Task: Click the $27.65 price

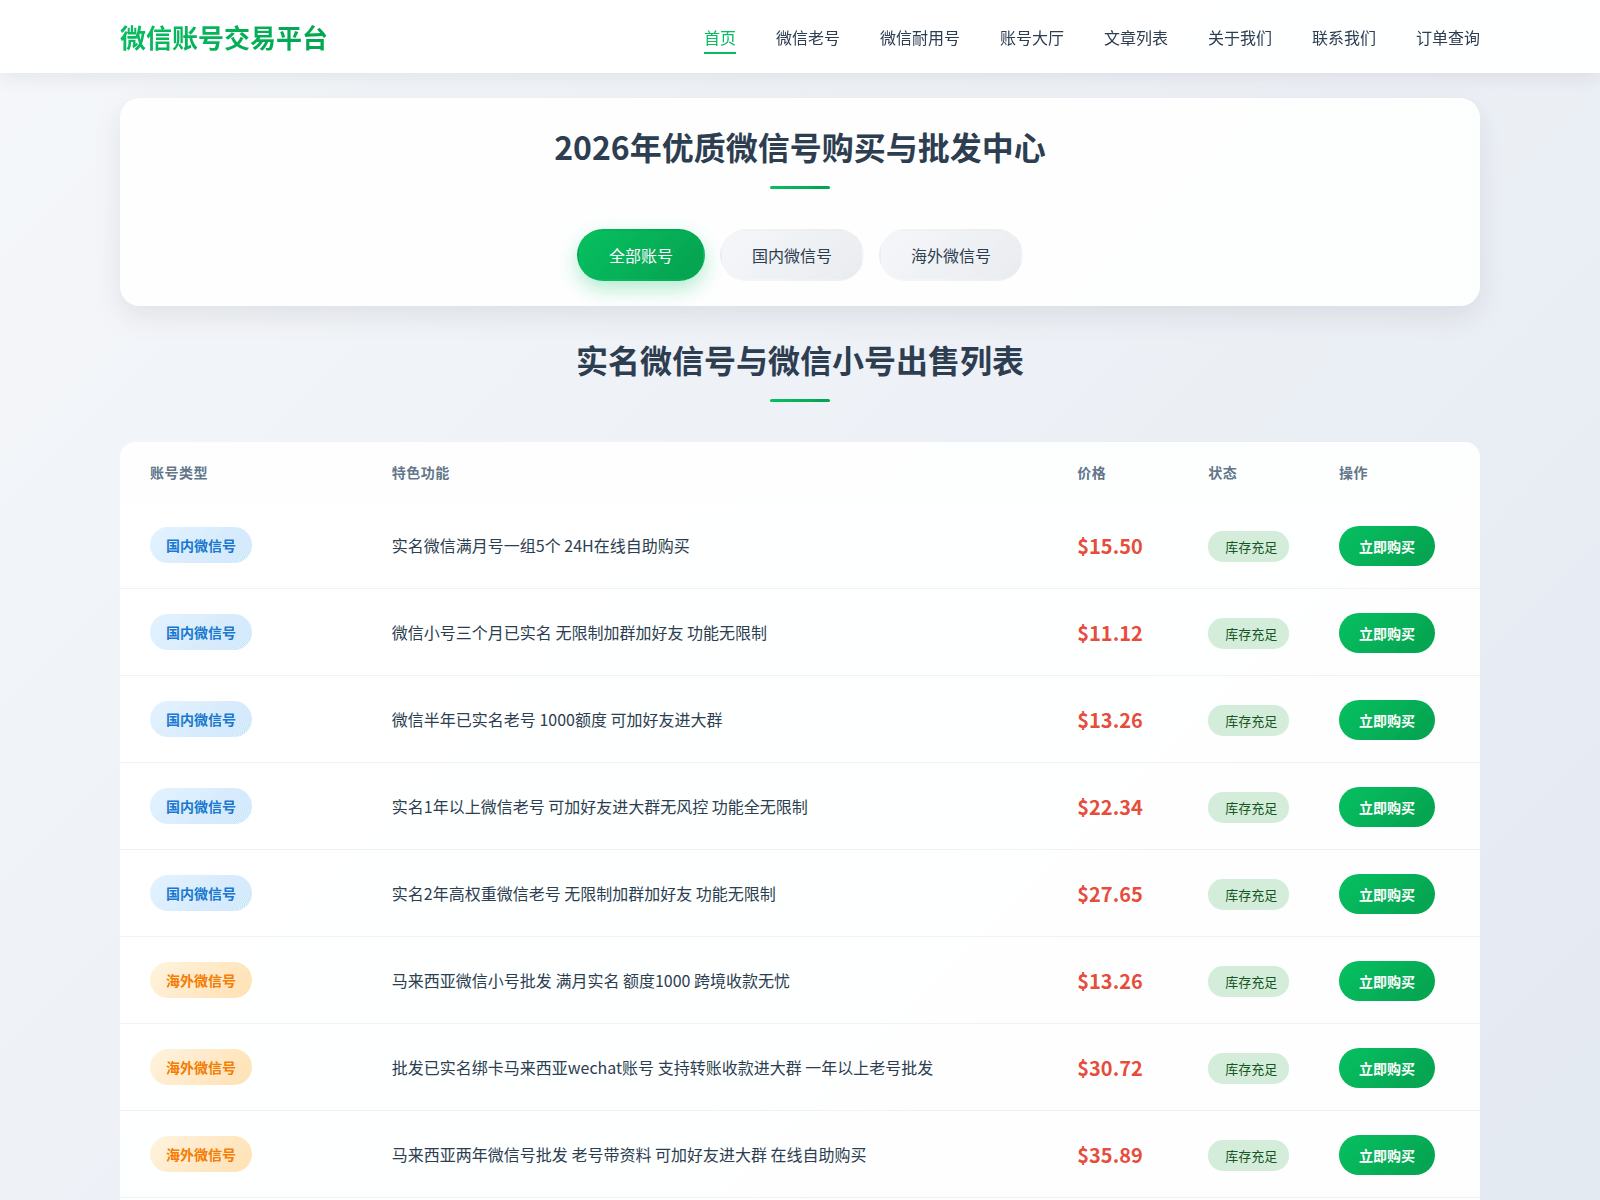Action: point(1109,894)
